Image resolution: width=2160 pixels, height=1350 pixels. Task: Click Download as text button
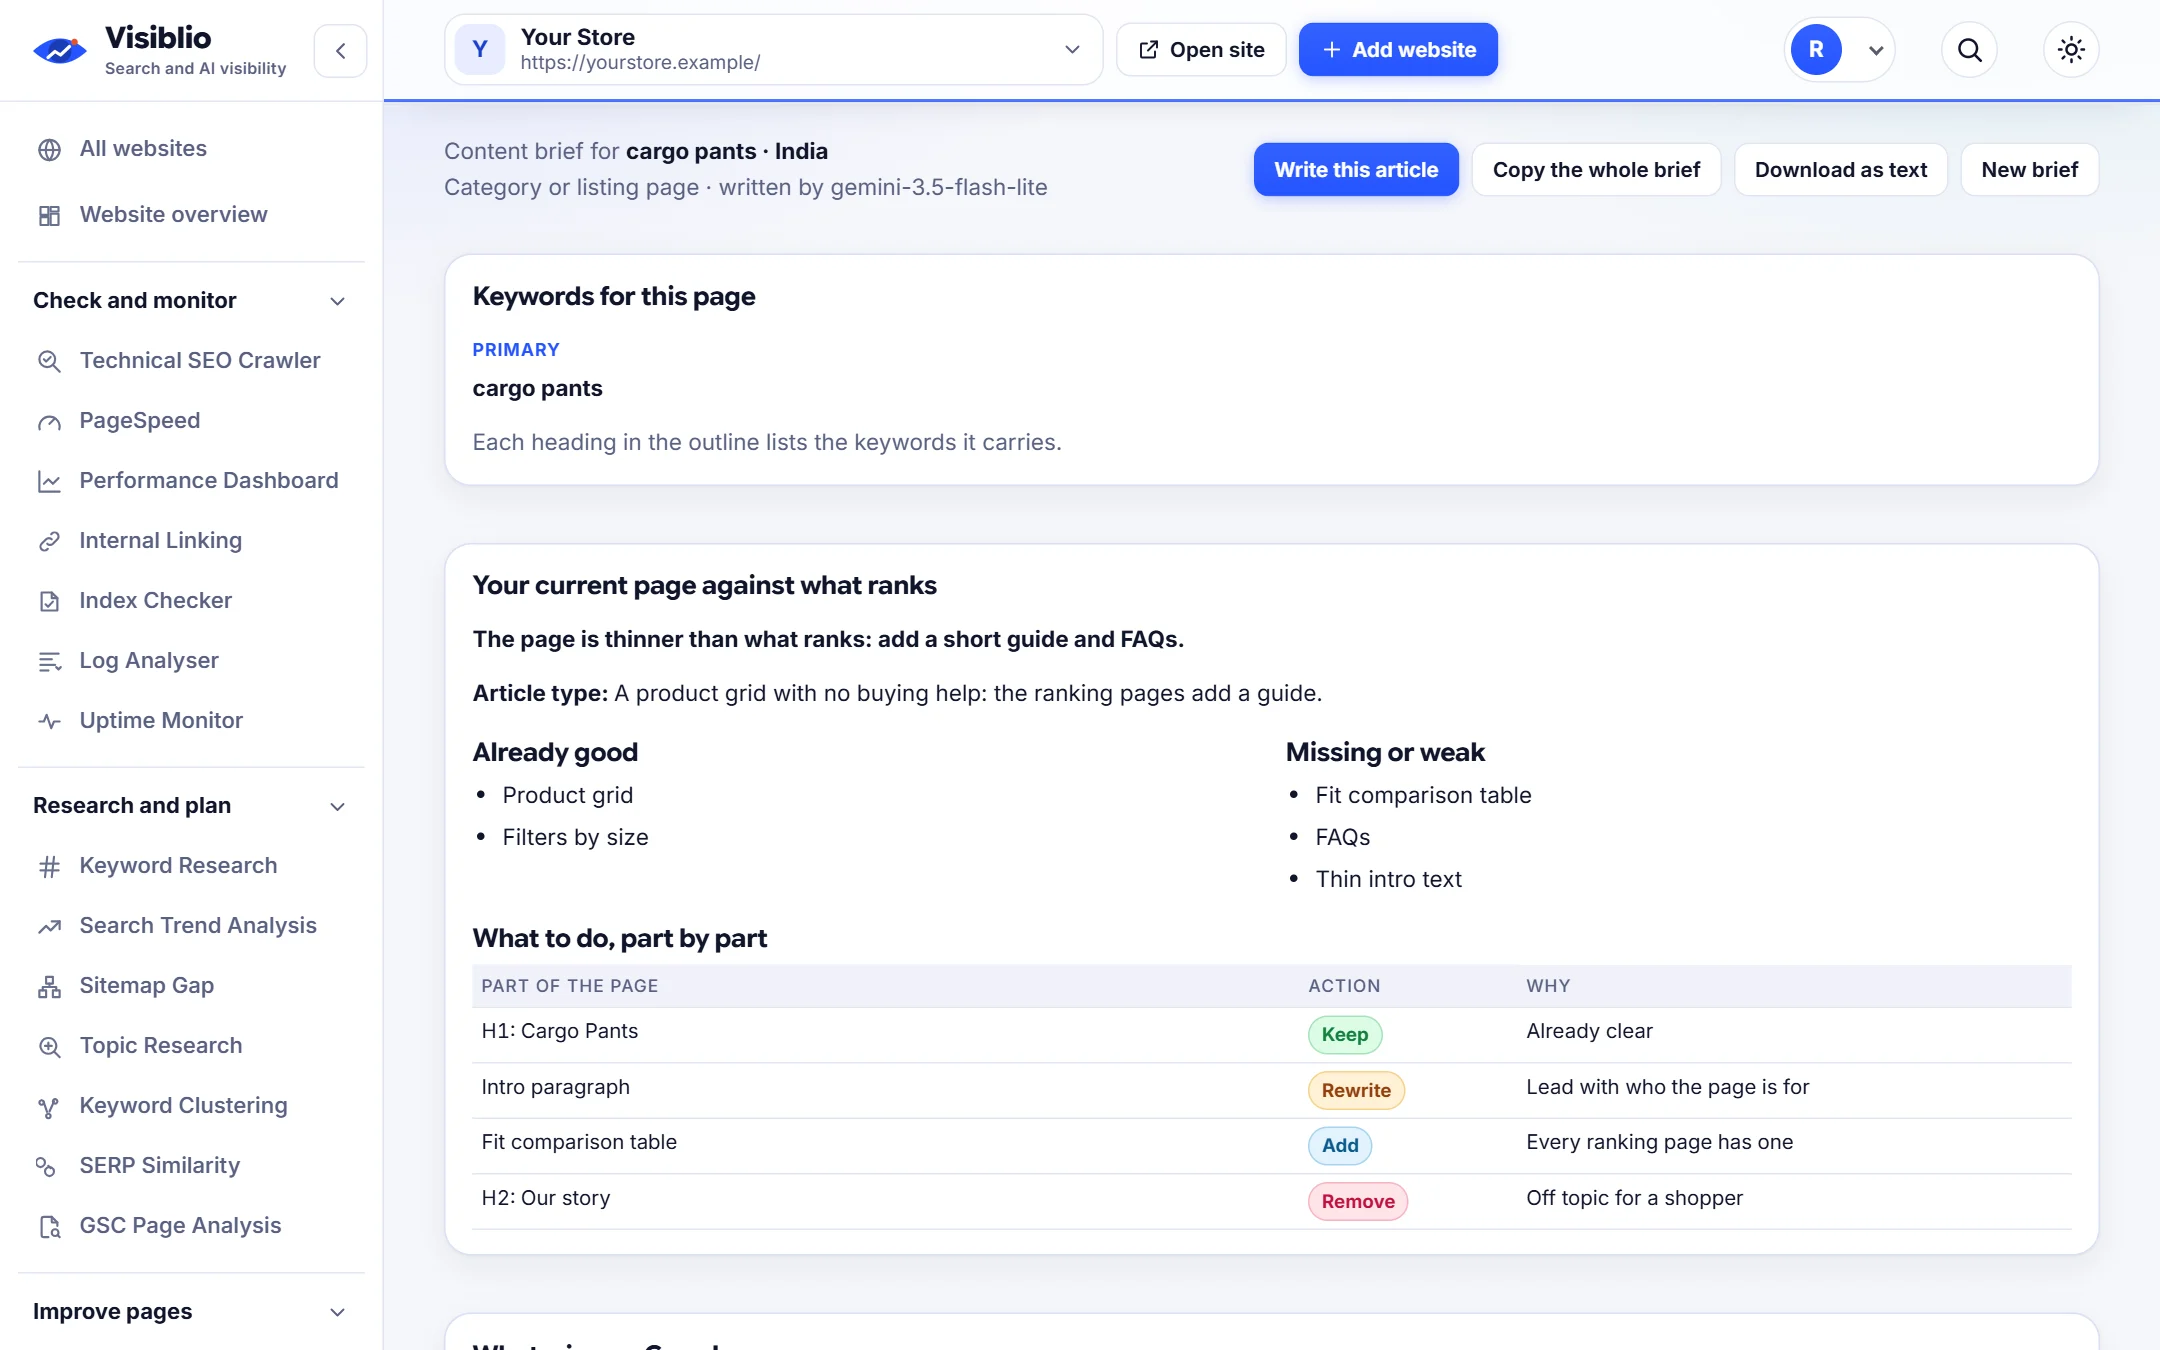(x=1840, y=170)
